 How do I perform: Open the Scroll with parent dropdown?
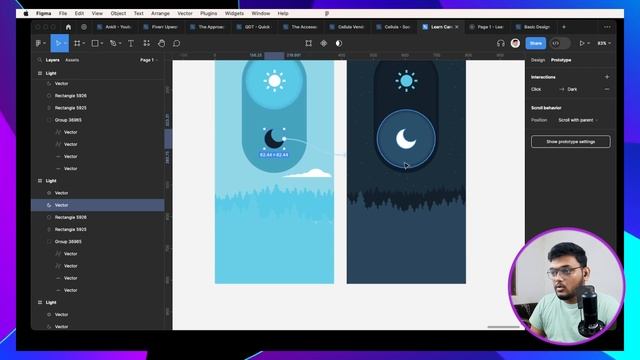pos(578,120)
